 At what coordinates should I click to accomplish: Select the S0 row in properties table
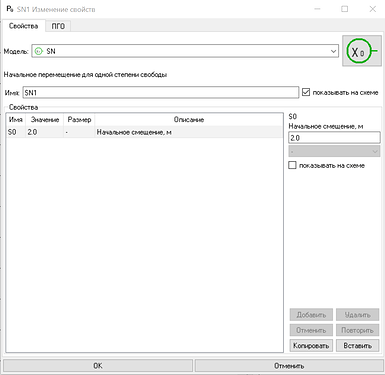click(144, 132)
